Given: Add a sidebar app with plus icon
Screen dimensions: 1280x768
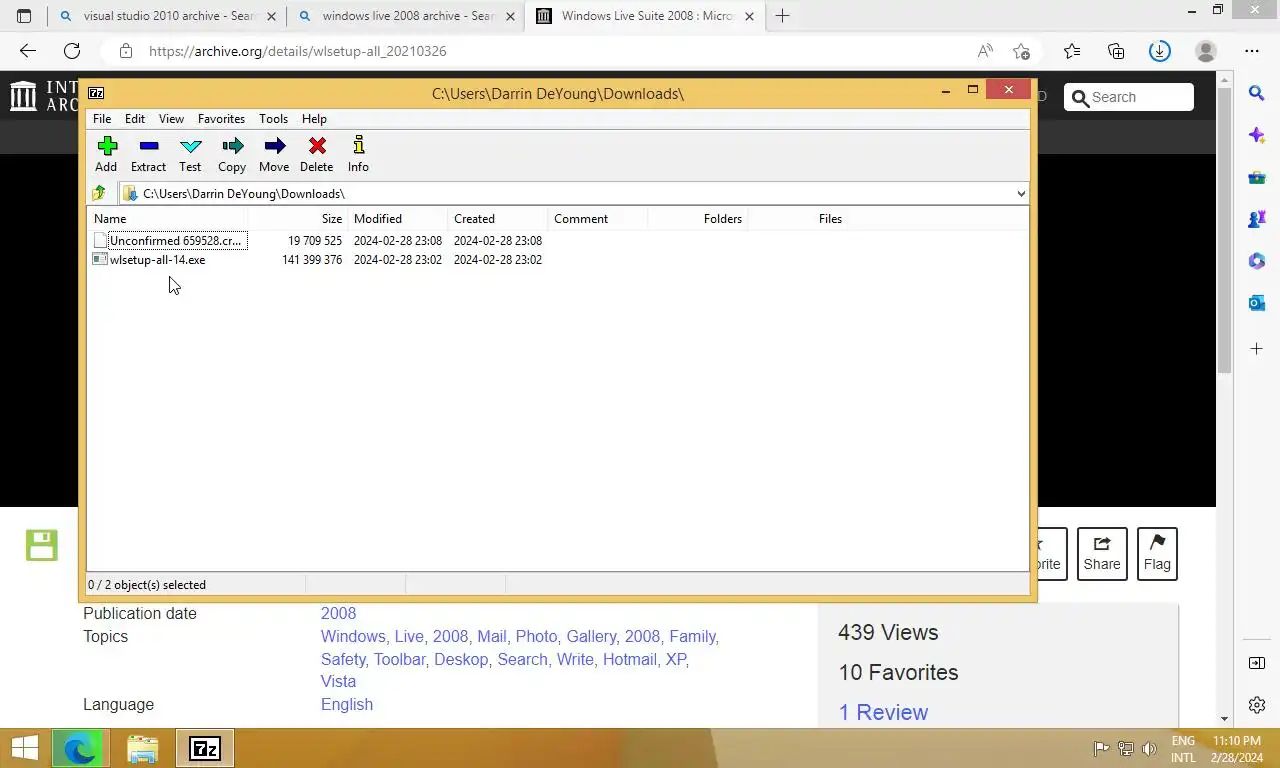Looking at the screenshot, I should tap(1257, 349).
